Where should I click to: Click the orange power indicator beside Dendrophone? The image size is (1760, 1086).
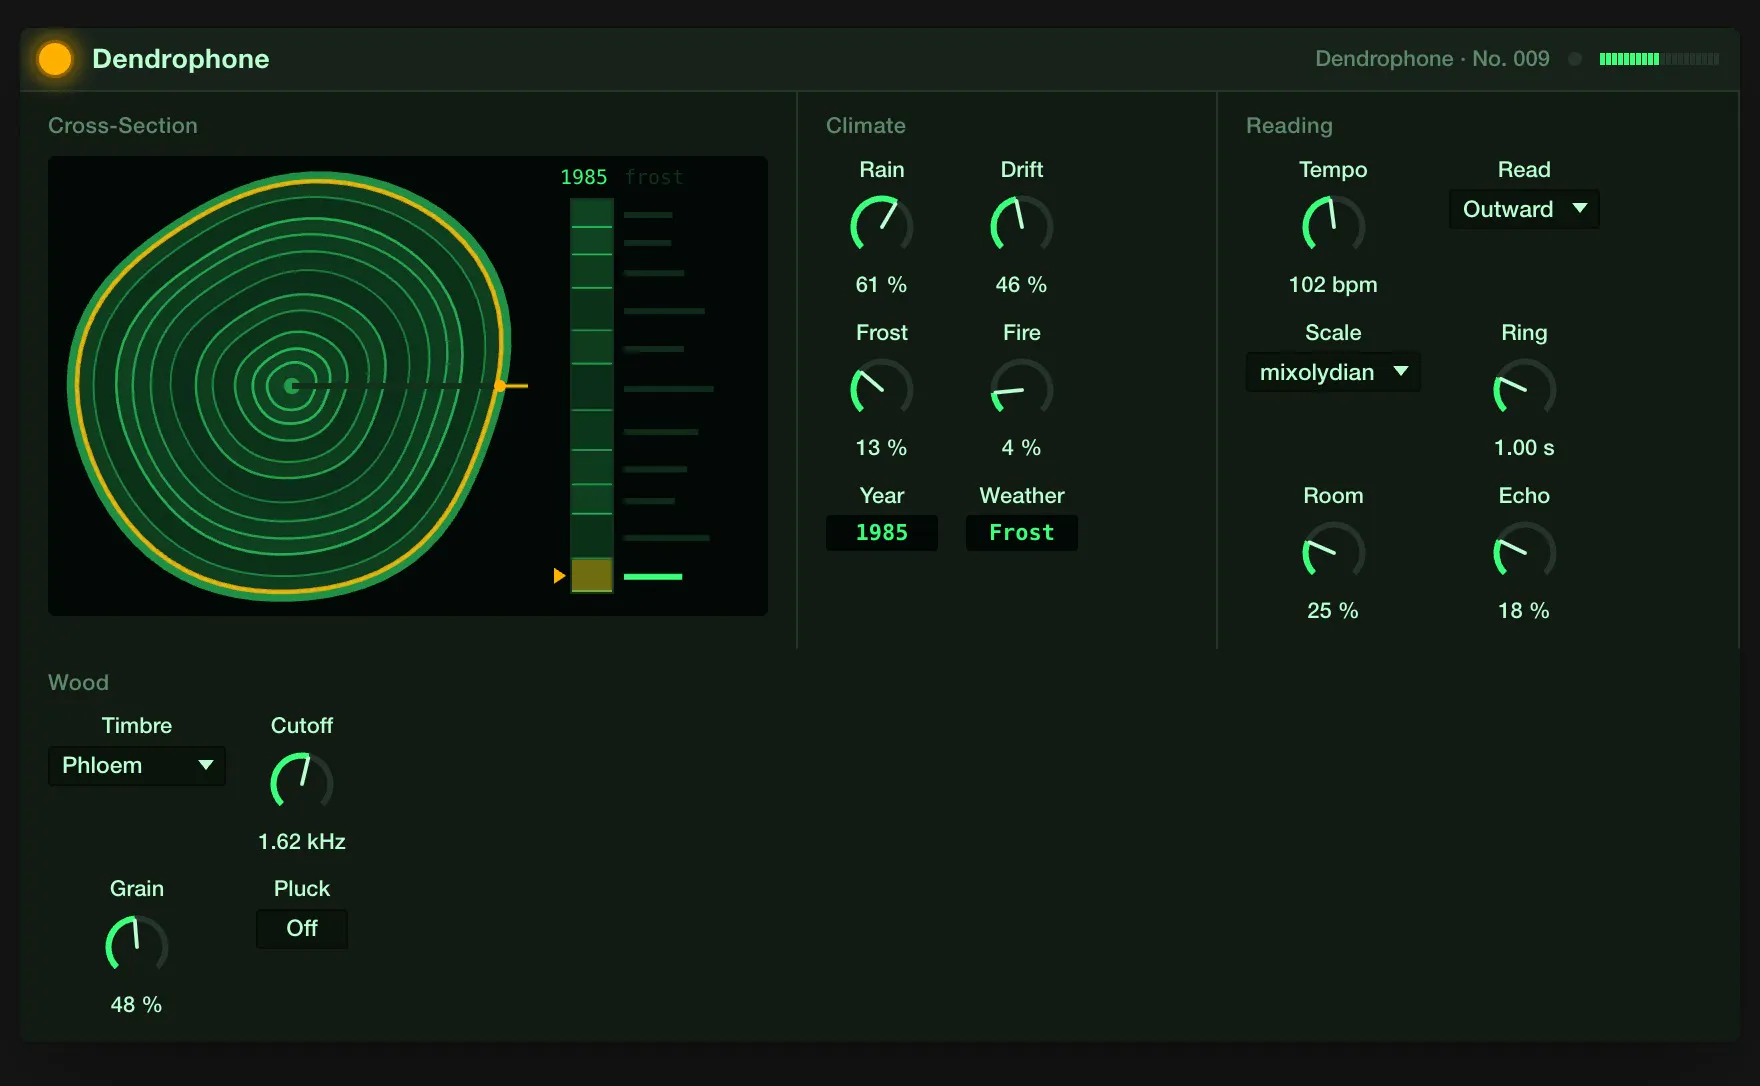(55, 59)
